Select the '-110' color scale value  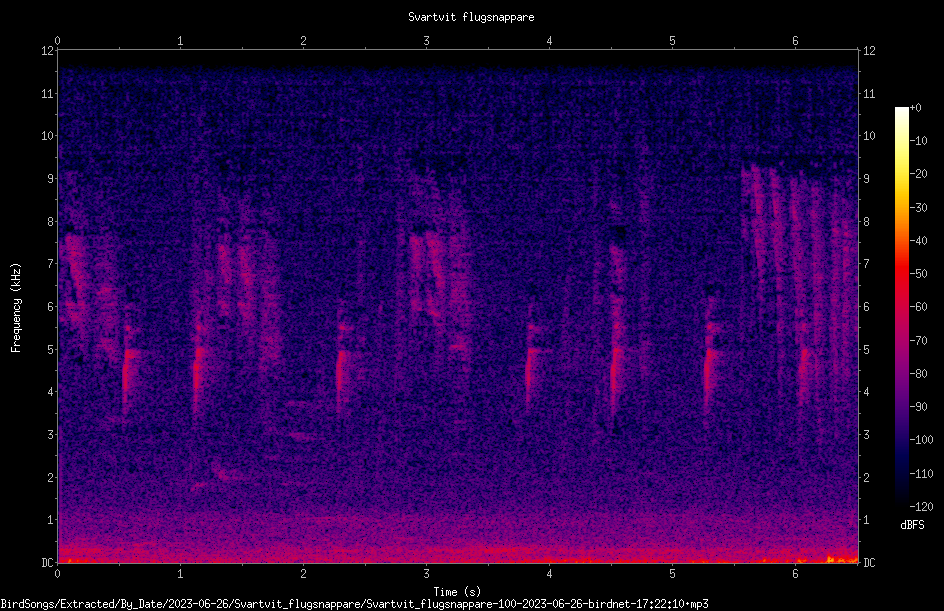(x=922, y=474)
